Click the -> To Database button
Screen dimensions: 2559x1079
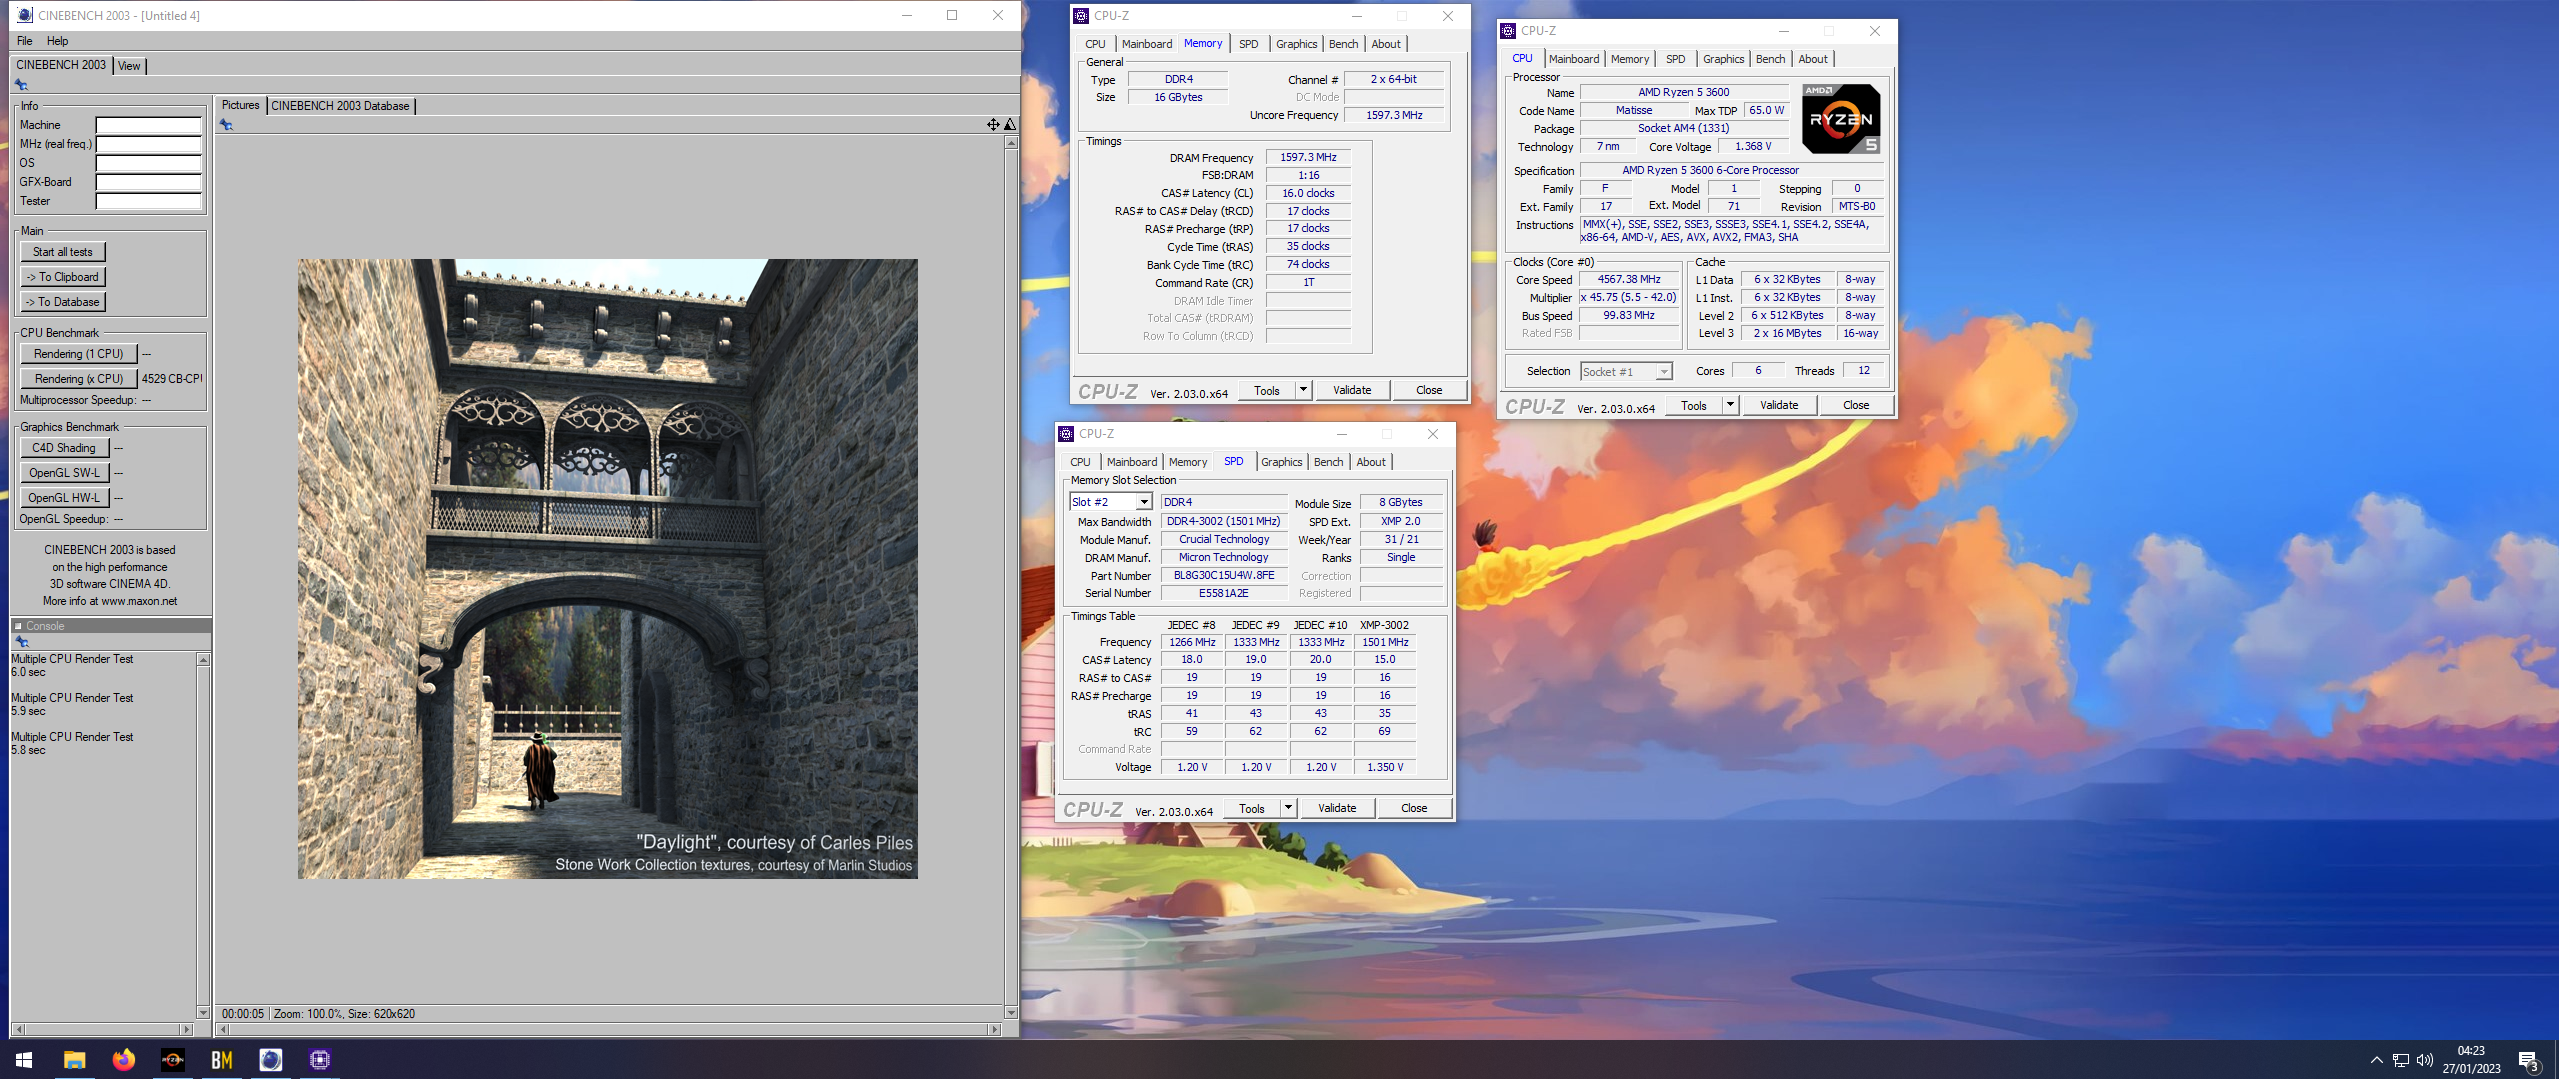63,302
